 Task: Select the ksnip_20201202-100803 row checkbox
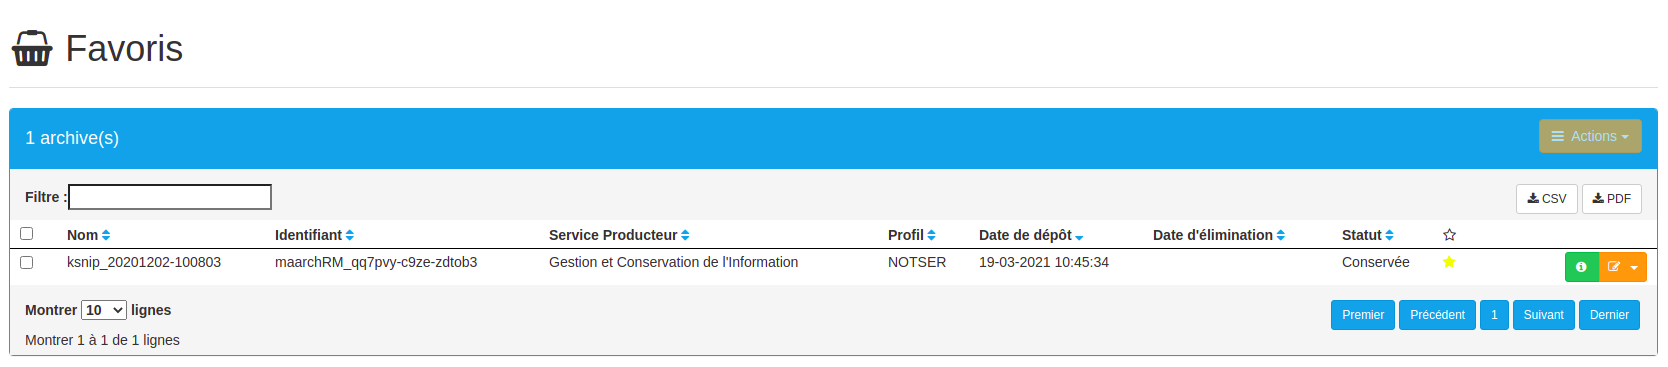[x=27, y=262]
